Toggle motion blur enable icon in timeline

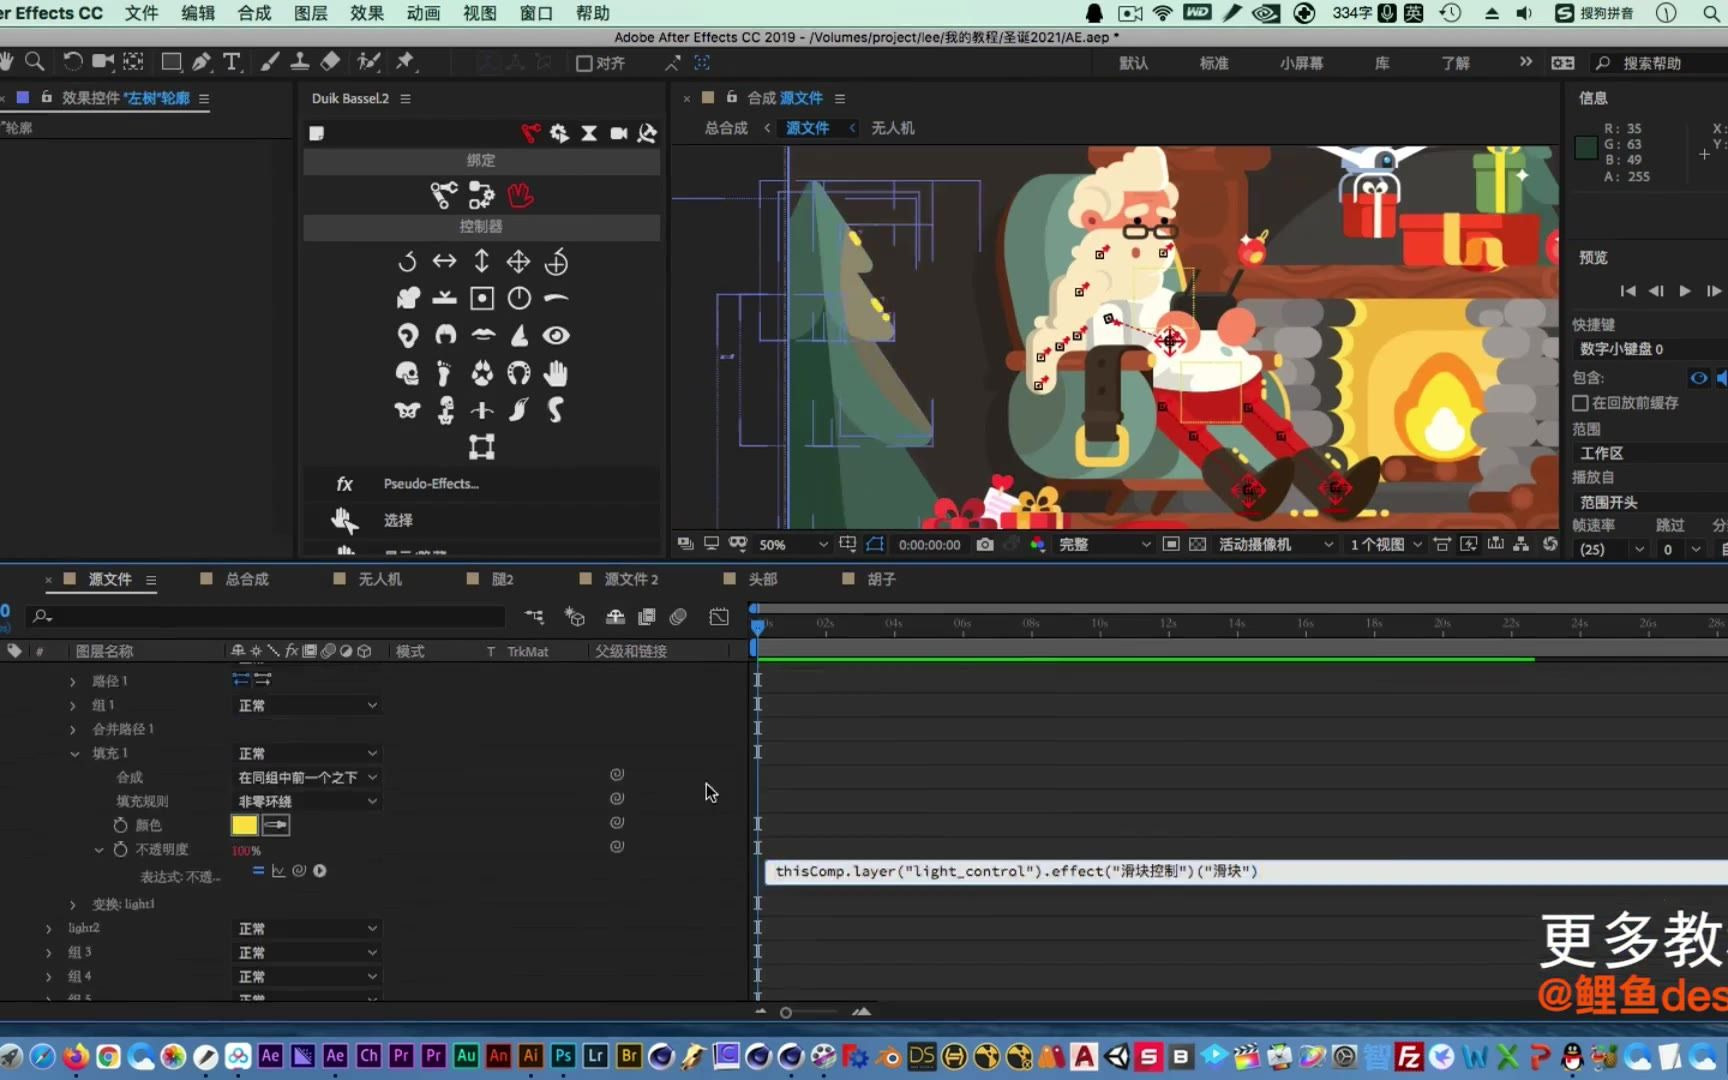tap(678, 617)
